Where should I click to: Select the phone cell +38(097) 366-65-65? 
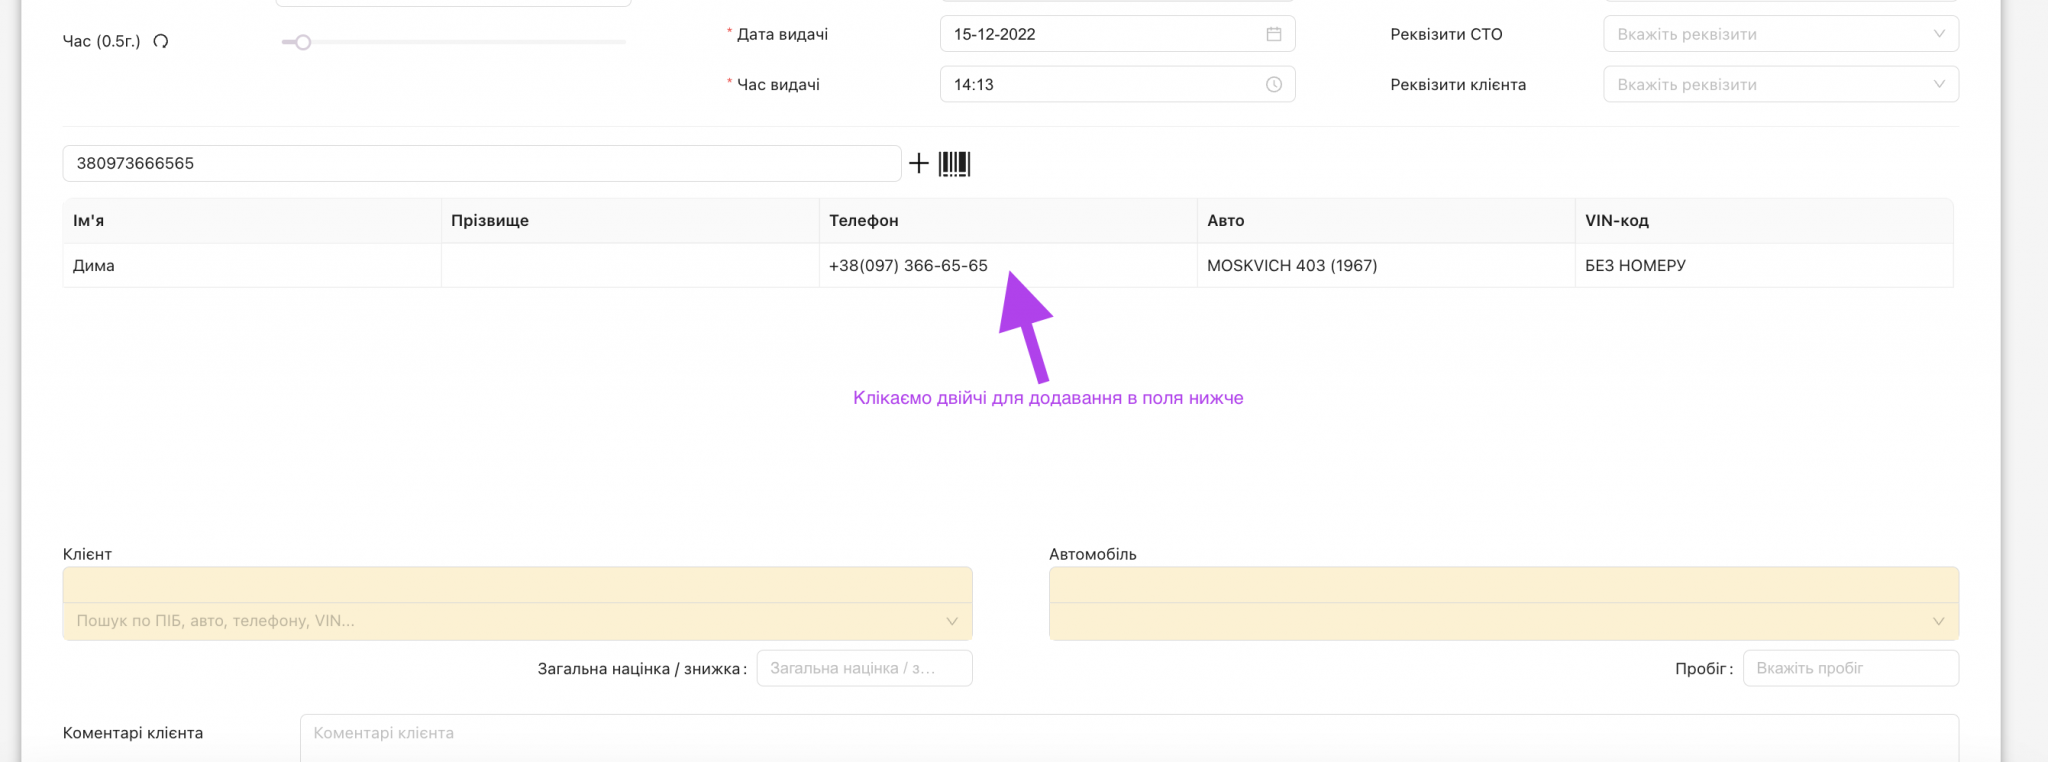[x=1008, y=266]
